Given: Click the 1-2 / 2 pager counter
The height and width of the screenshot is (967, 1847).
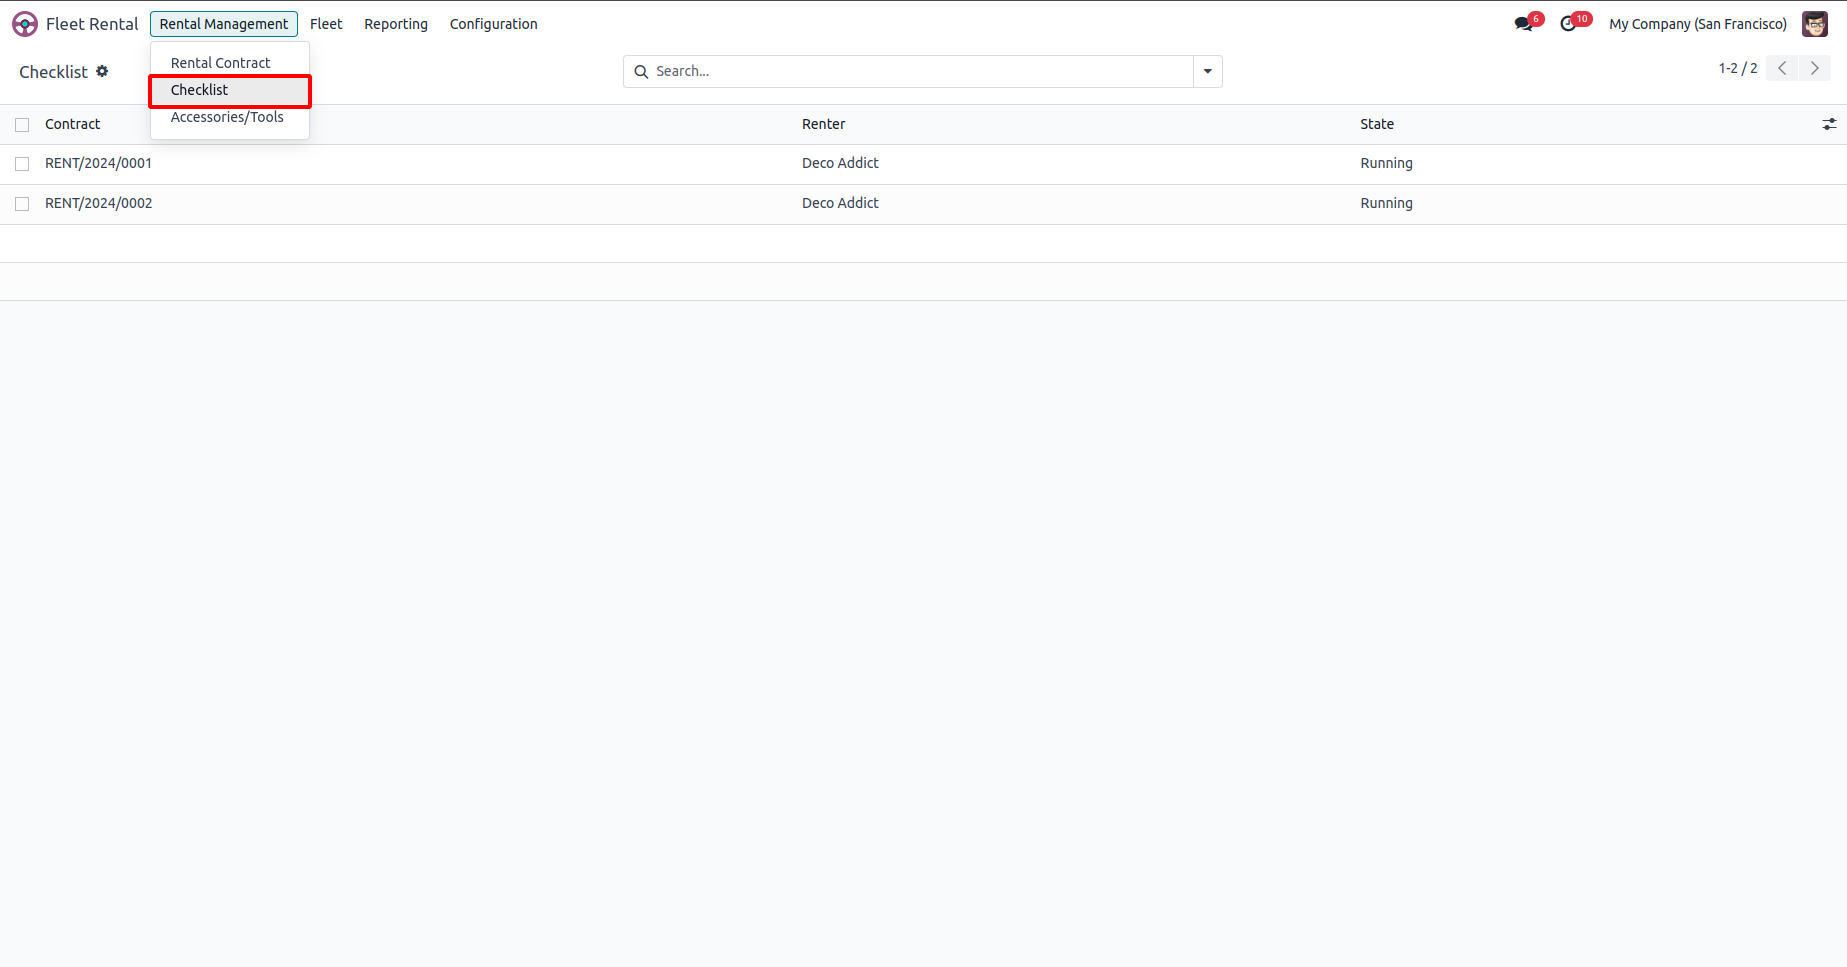Looking at the screenshot, I should click(1738, 68).
